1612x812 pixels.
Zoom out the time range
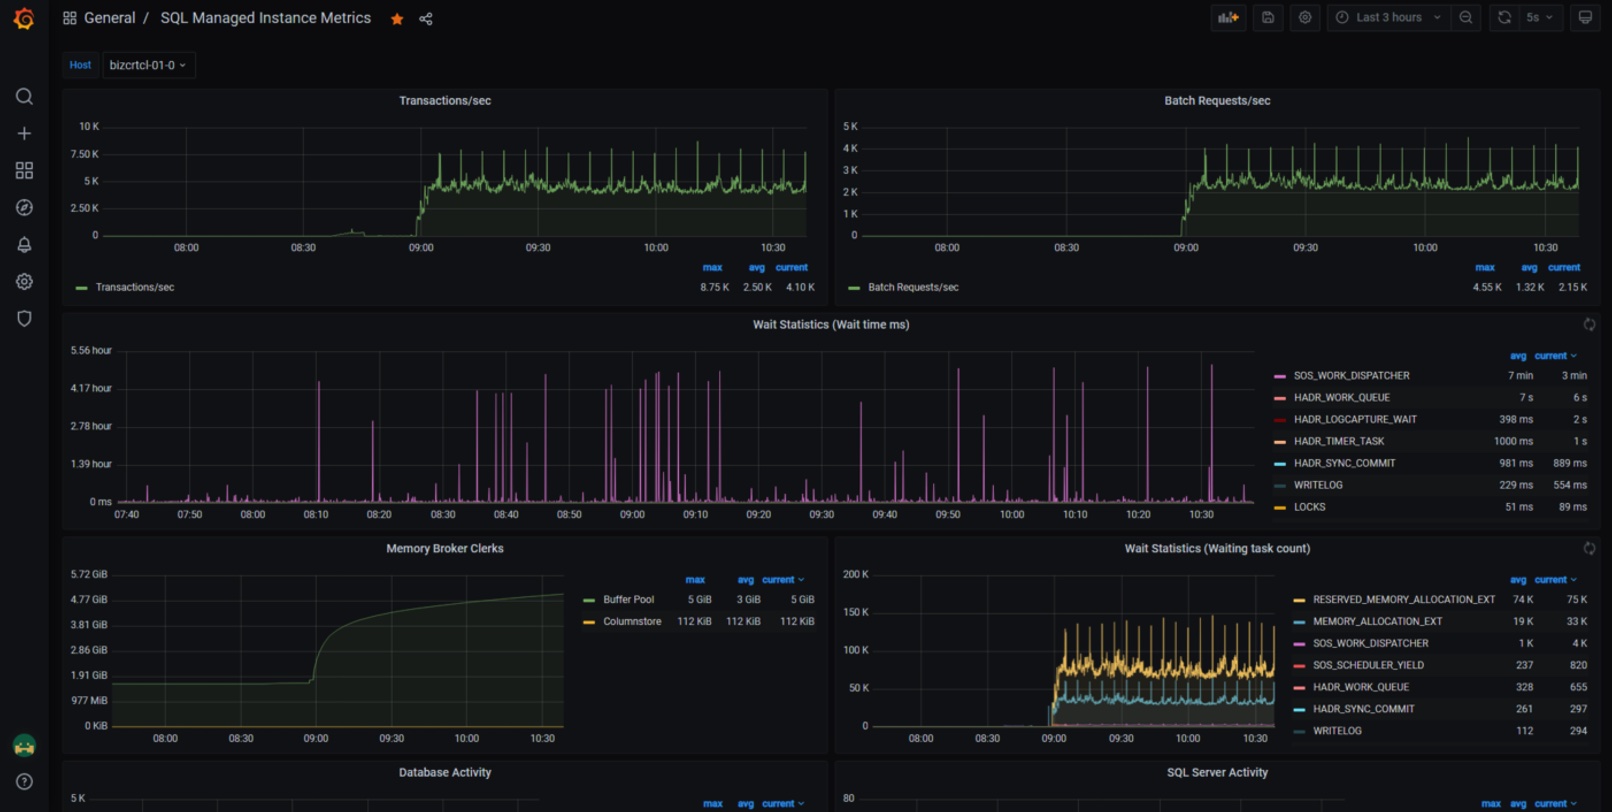1466,17
